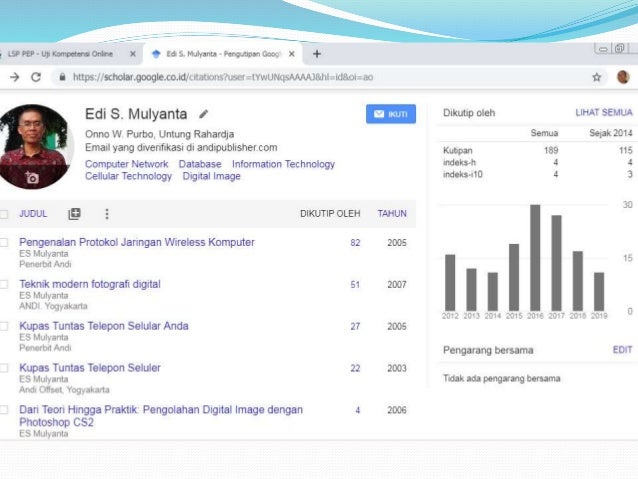The image size is (638, 479).
Task: Bookmark page with the star icon
Action: [596, 77]
